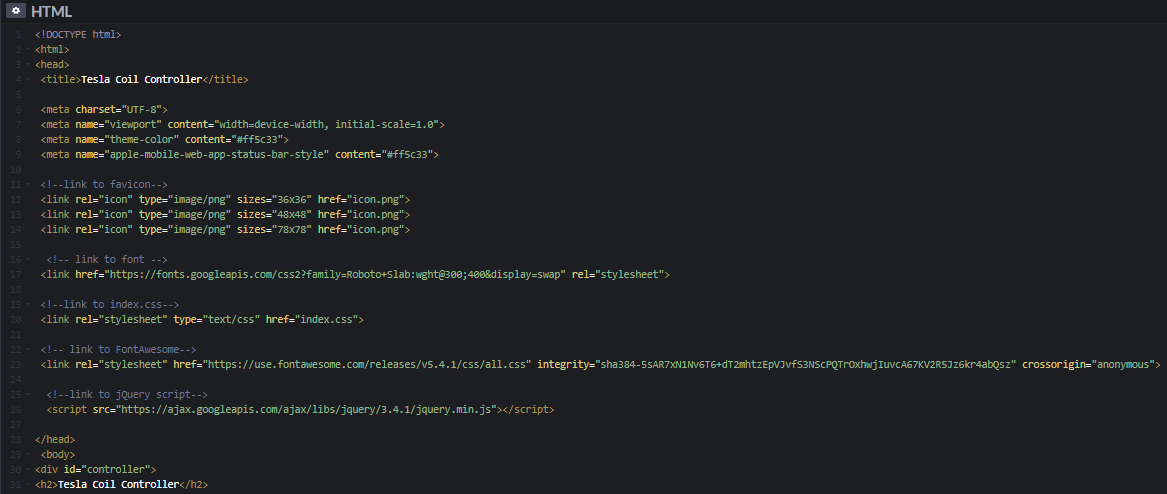Collapse the index.css comment fold on line 19
1167x494 pixels.
pos(27,304)
